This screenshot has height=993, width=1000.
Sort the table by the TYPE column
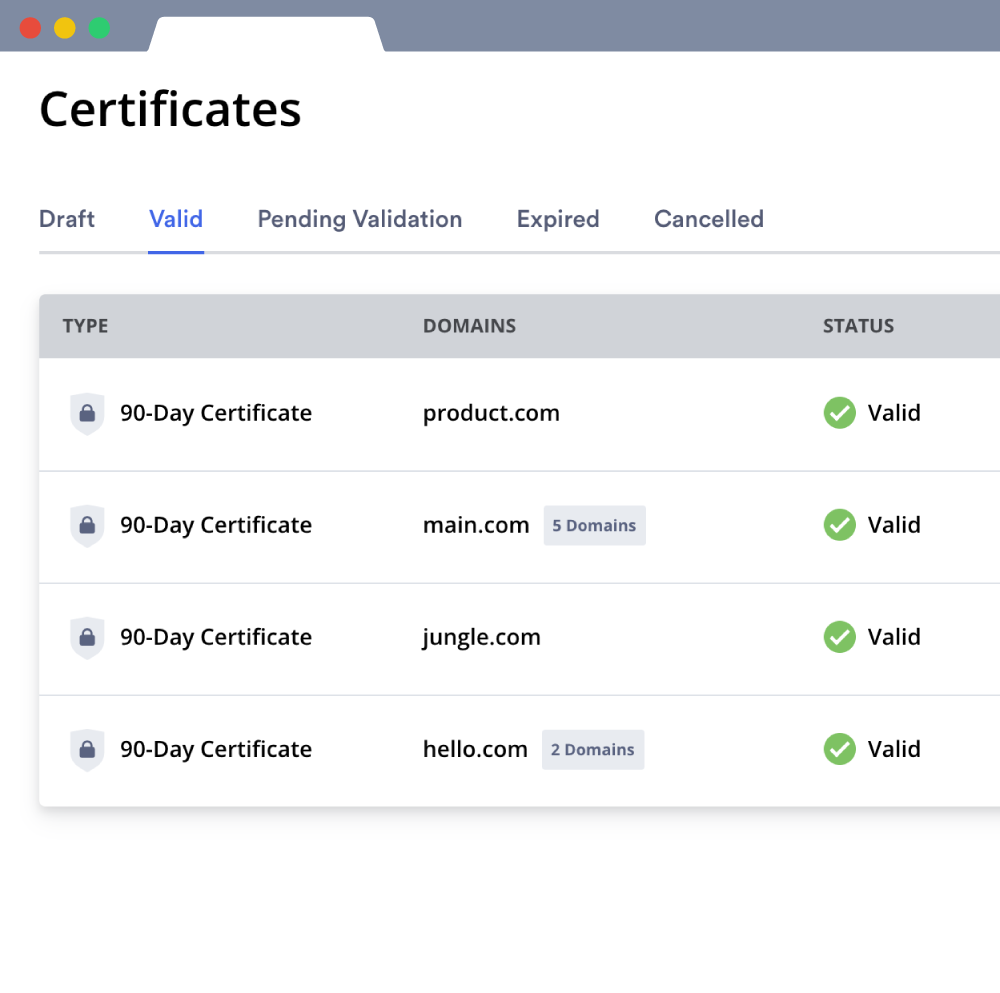(85, 326)
